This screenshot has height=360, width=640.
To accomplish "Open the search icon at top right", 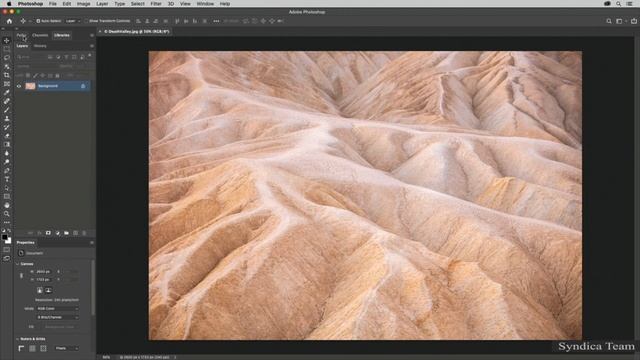I will coord(609,21).
